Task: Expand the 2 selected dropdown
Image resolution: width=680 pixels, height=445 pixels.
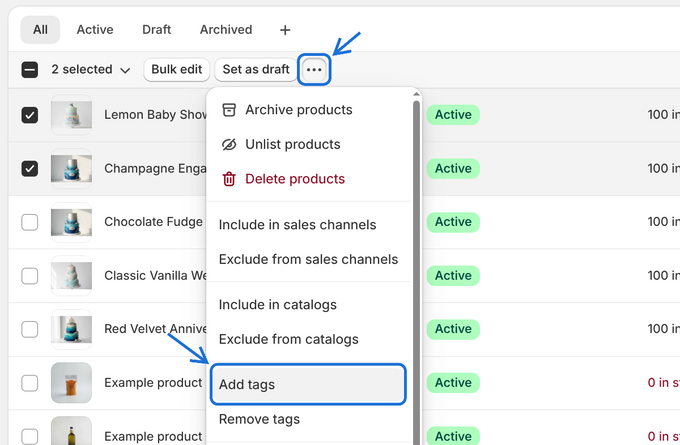Action: 91,70
